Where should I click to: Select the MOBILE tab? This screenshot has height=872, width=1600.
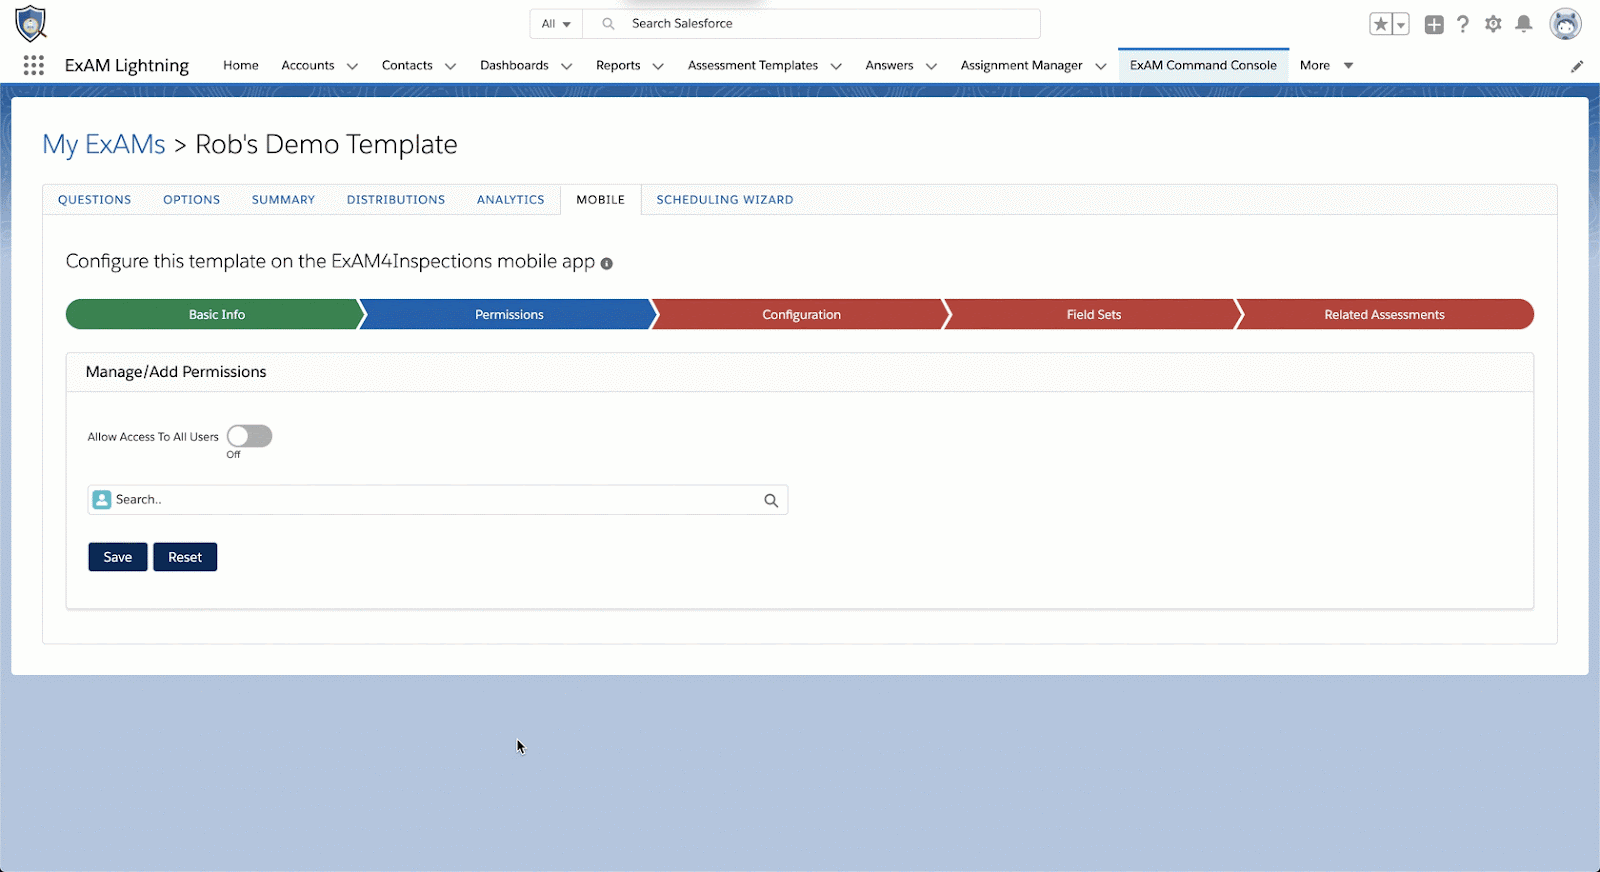coord(600,200)
